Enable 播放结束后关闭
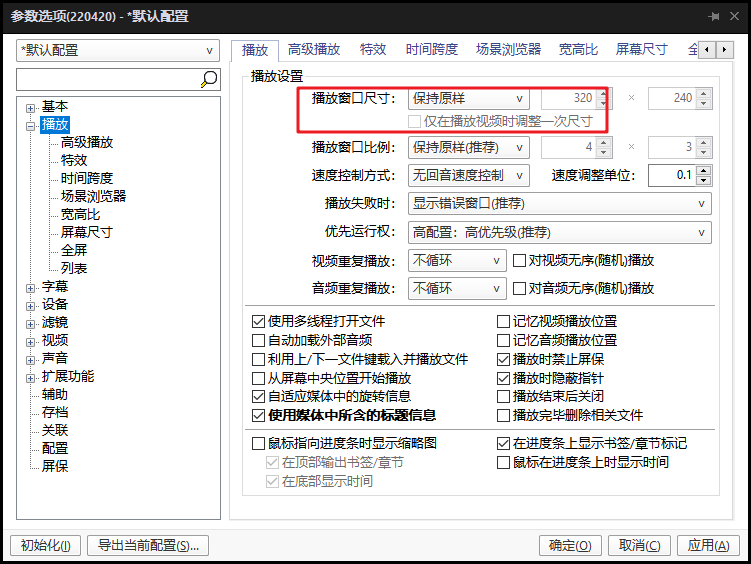 tap(503, 396)
